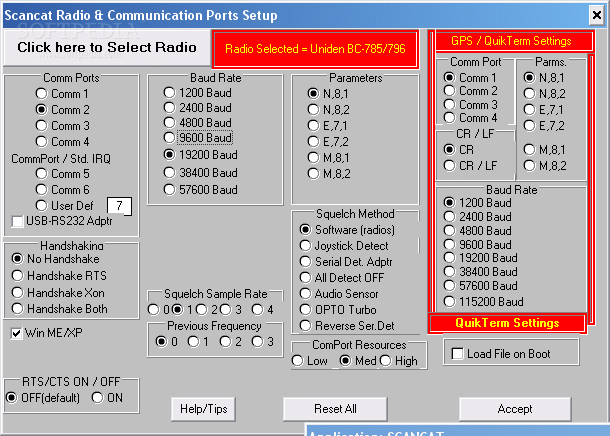Screen dimensions: 610x436
Task: Toggle the Win ME/XP checkbox
Action: pyautogui.click(x=47, y=333)
